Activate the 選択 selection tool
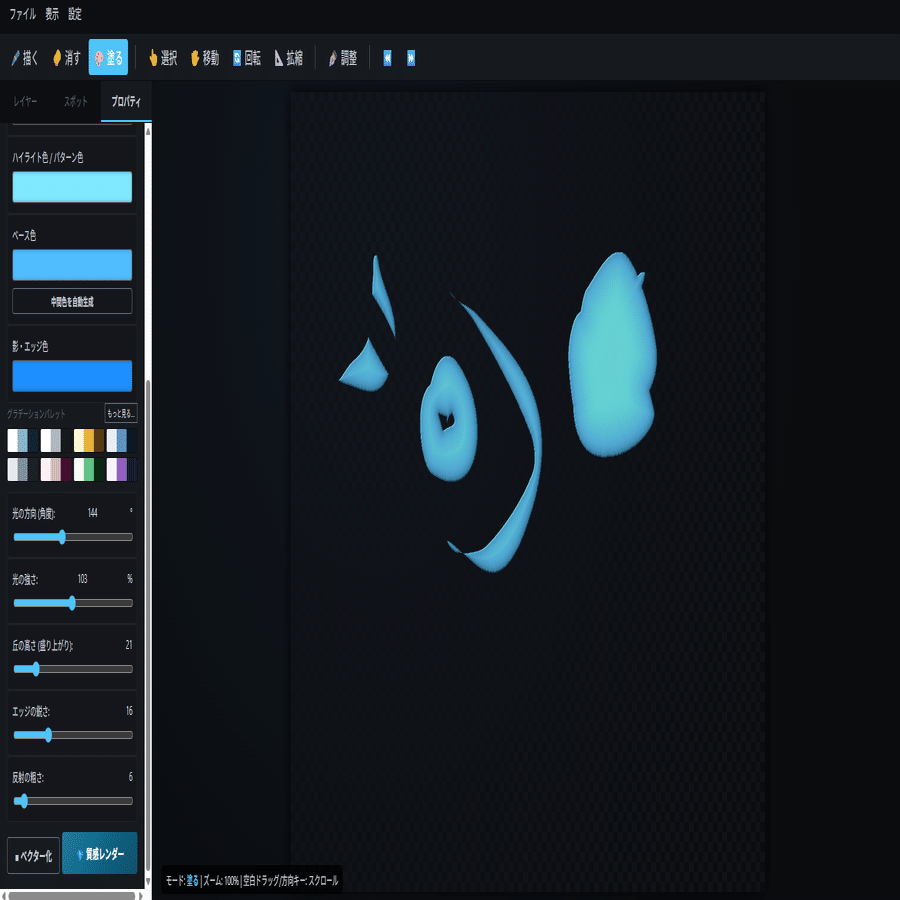Image resolution: width=900 pixels, height=900 pixels. pyautogui.click(x=162, y=57)
